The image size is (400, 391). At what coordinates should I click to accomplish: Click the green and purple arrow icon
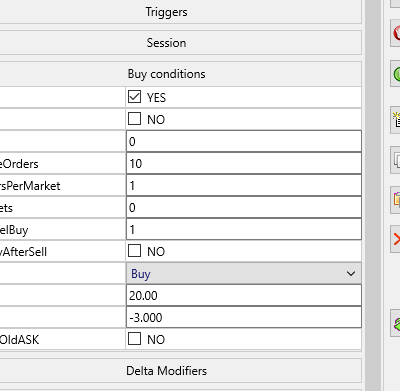click(396, 323)
